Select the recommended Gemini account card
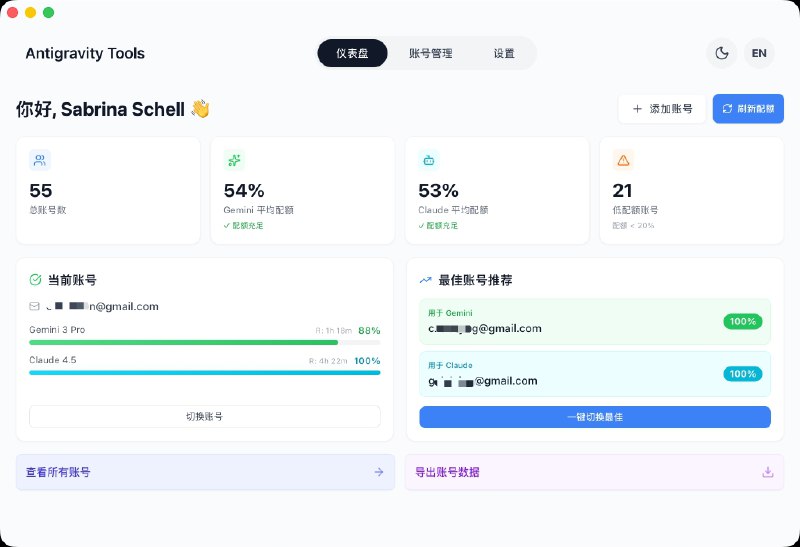 595,322
